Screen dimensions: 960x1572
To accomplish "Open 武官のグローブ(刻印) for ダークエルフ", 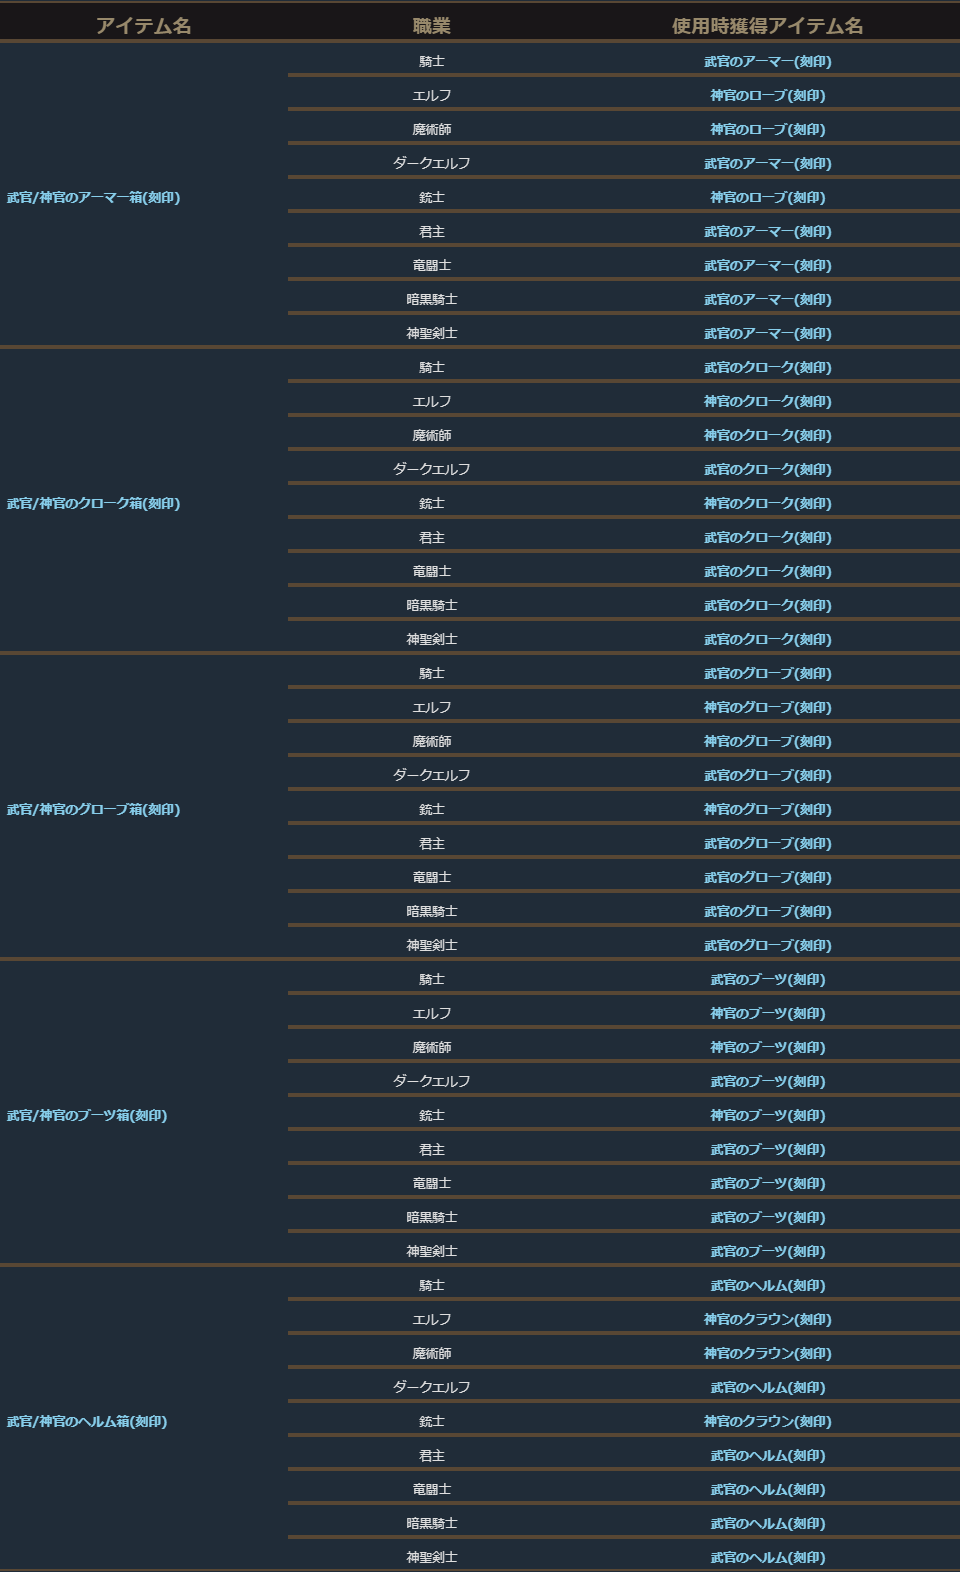I will pos(767,776).
